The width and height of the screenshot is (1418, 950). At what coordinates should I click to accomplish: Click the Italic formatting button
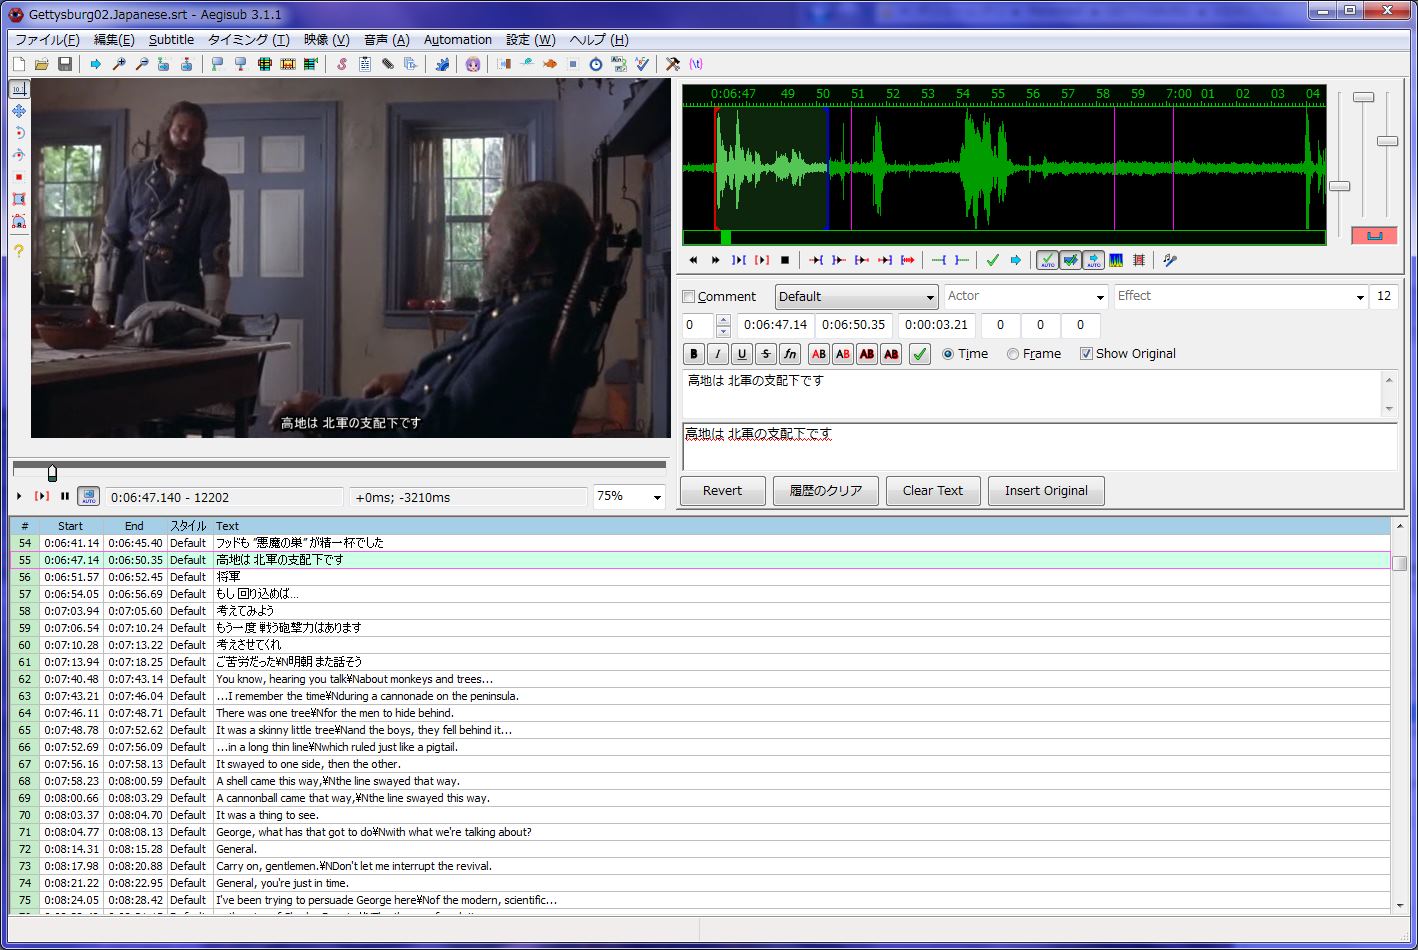718,354
